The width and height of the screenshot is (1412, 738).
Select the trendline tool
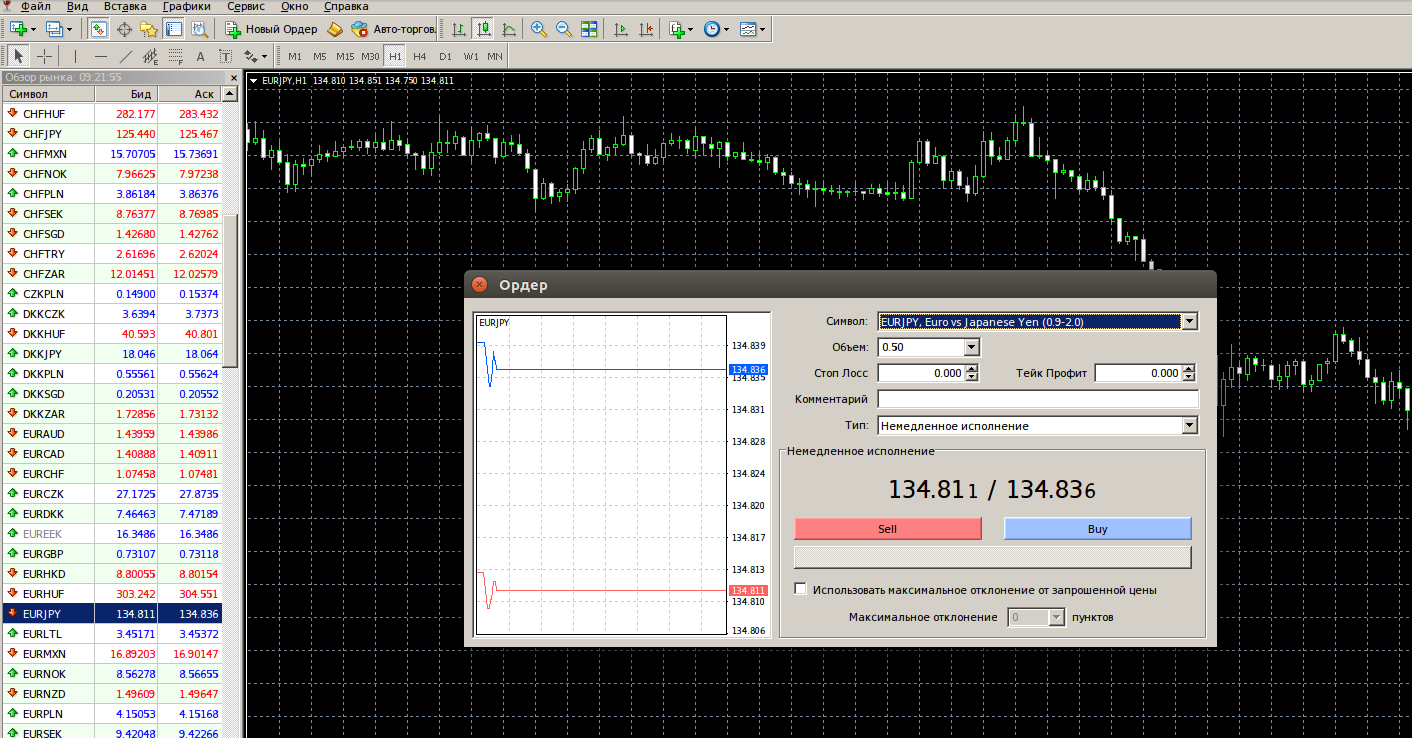click(x=126, y=56)
